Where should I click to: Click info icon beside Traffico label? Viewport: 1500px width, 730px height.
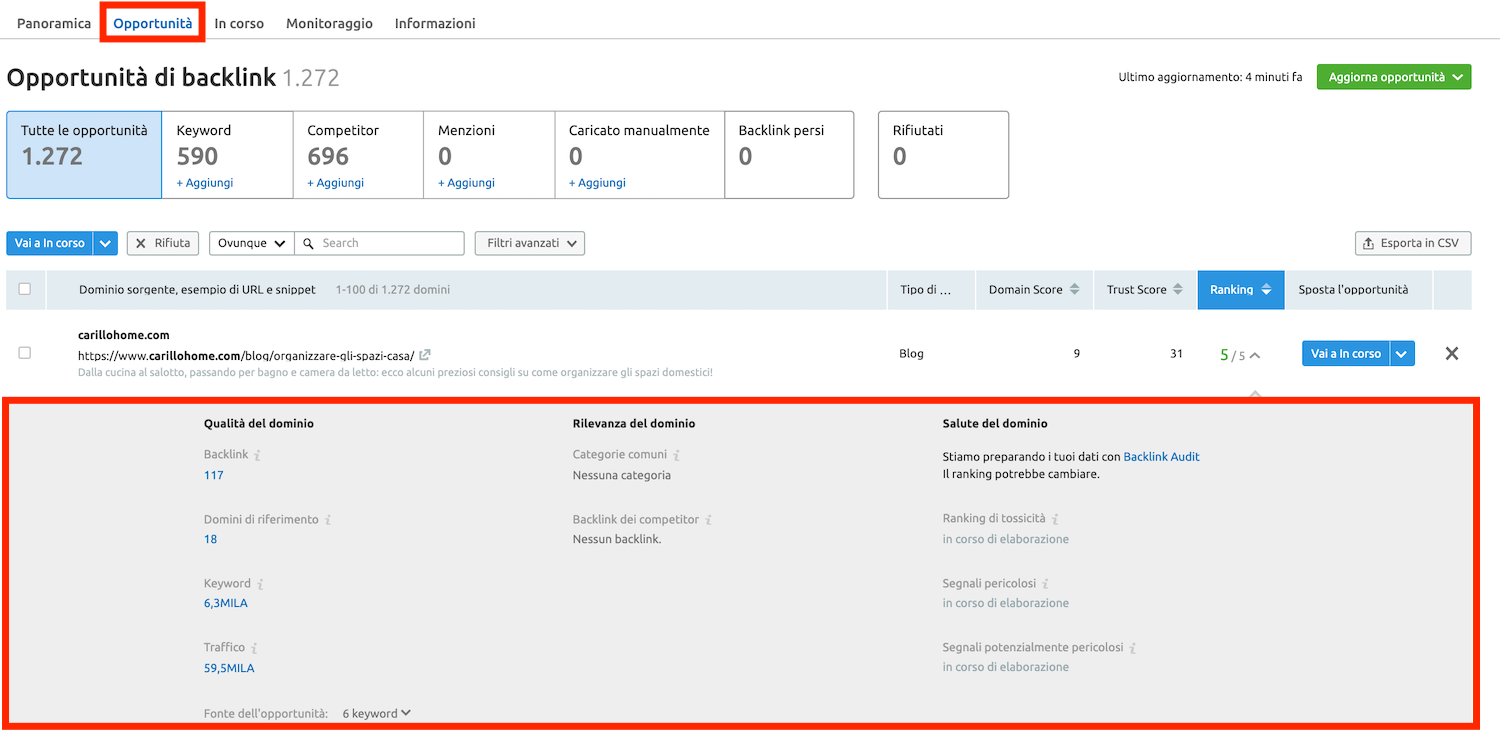254,648
